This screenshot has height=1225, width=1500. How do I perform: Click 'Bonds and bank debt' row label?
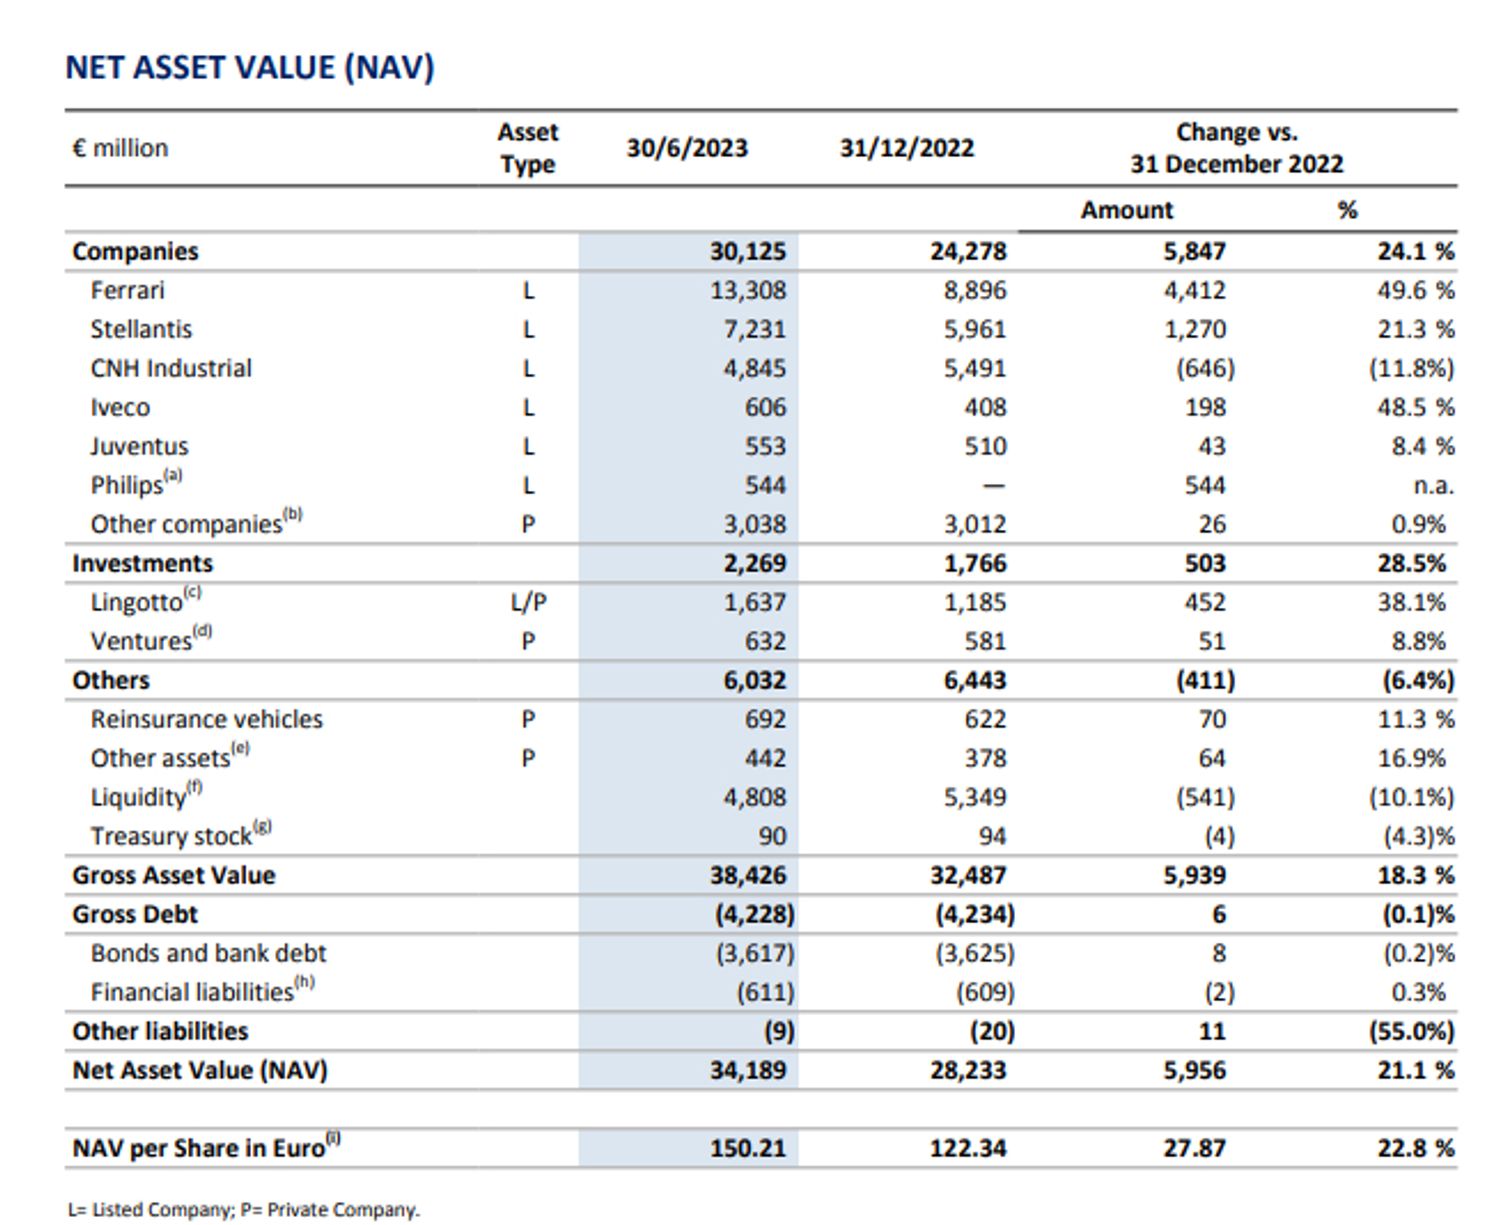(x=208, y=953)
